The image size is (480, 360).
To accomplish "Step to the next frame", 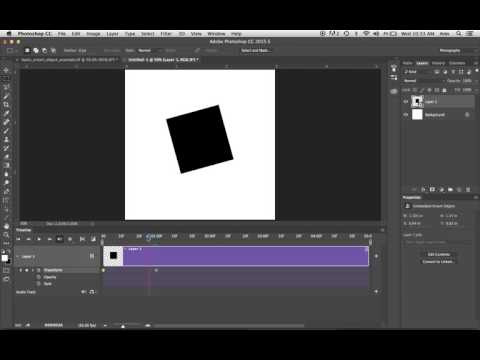I will pyautogui.click(x=49, y=239).
